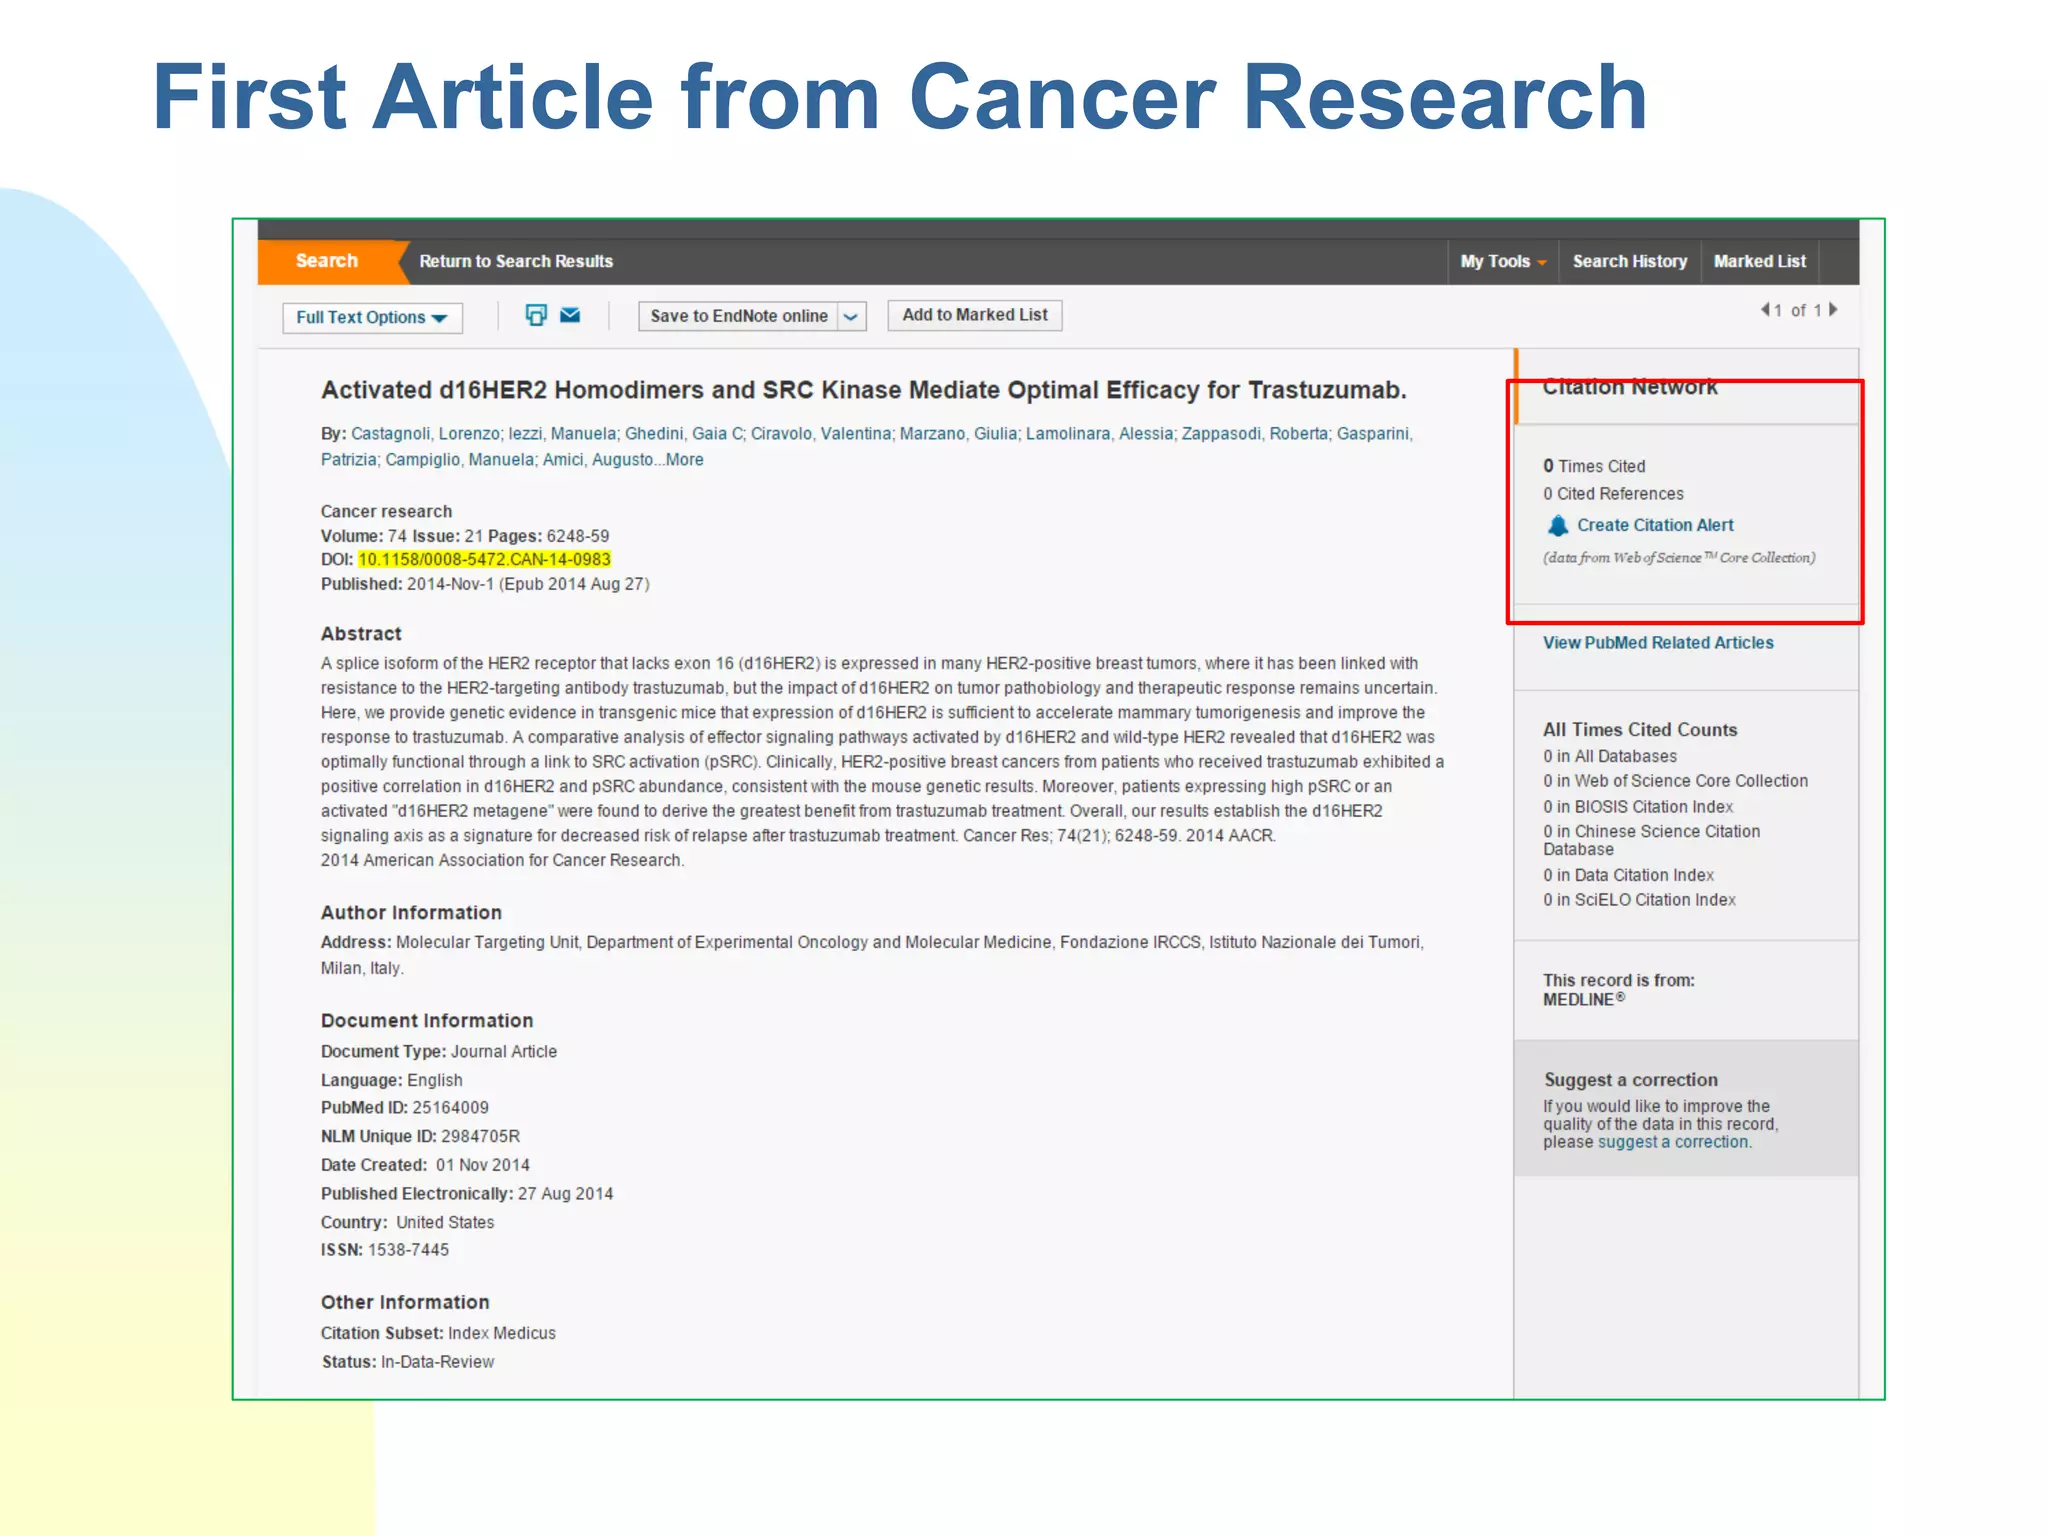Image resolution: width=2048 pixels, height=1536 pixels.
Task: Open author Lamolinara, Alessia link
Action: coord(1099,434)
